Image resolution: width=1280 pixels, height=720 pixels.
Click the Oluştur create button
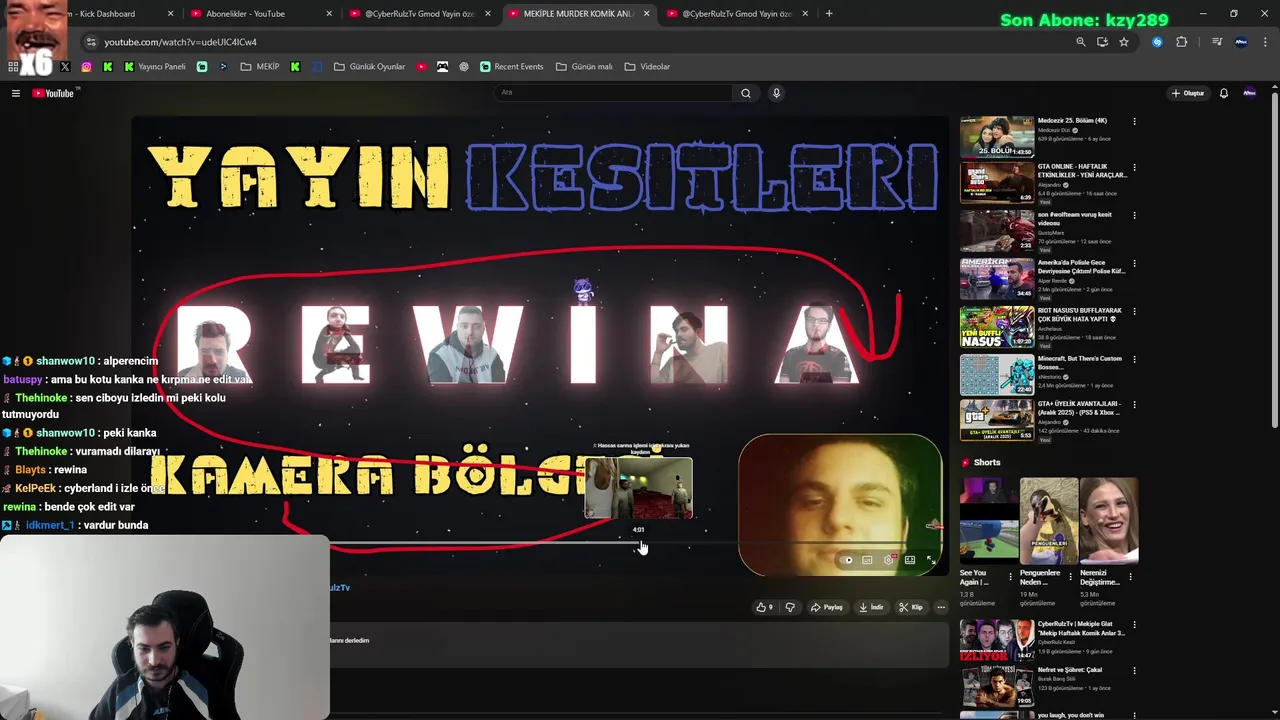pyautogui.click(x=1188, y=93)
